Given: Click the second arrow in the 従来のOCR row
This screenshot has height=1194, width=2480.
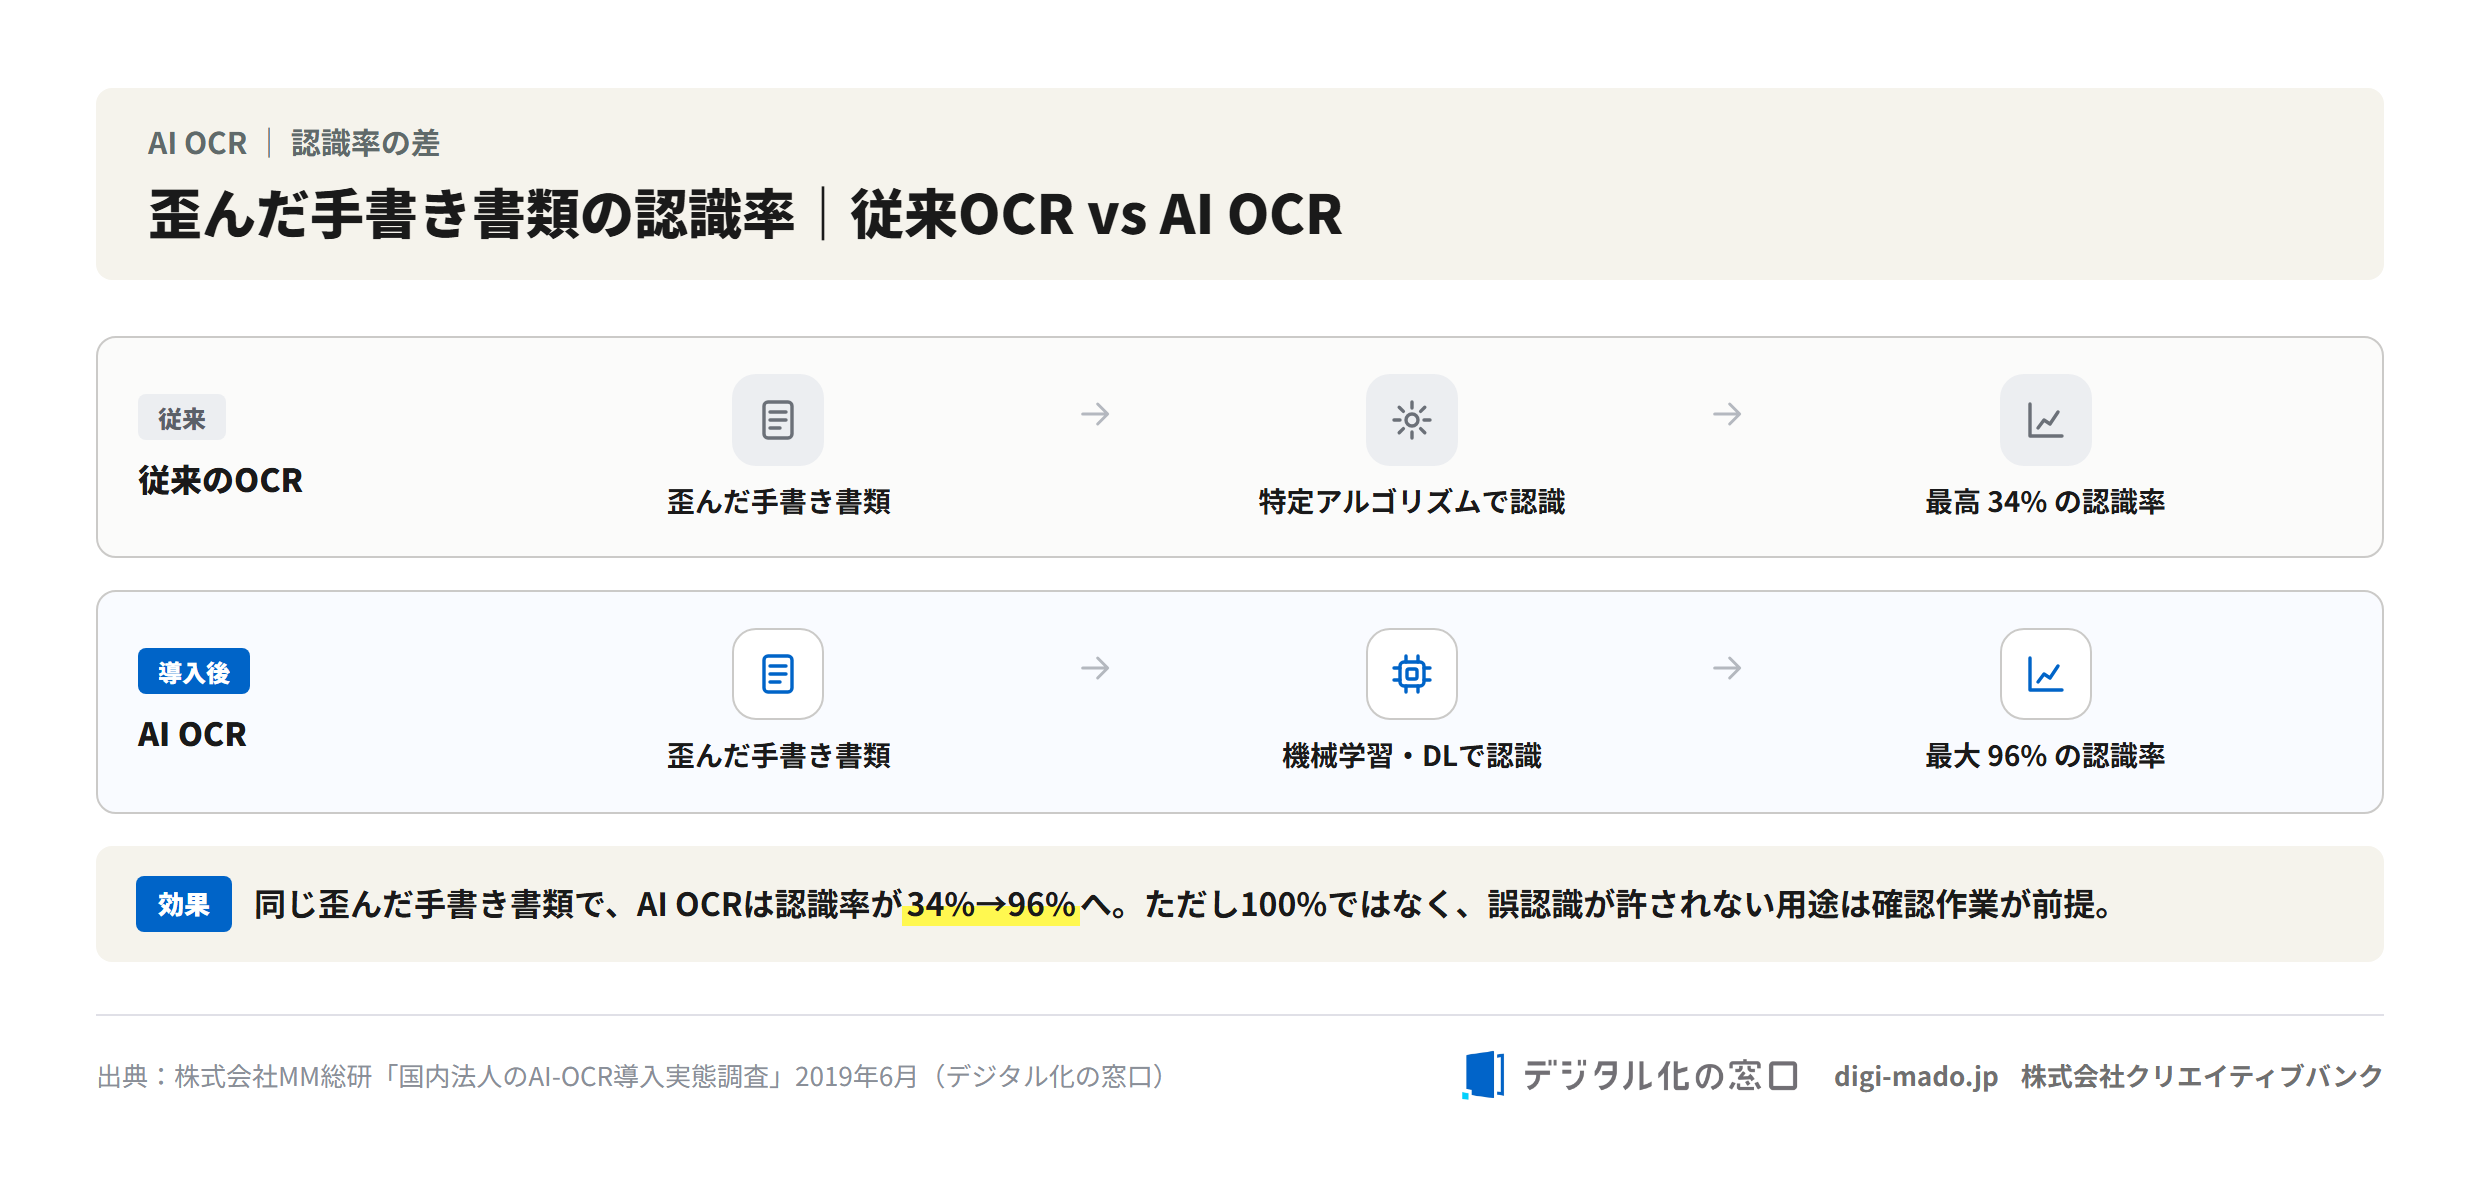Looking at the screenshot, I should click(1727, 414).
